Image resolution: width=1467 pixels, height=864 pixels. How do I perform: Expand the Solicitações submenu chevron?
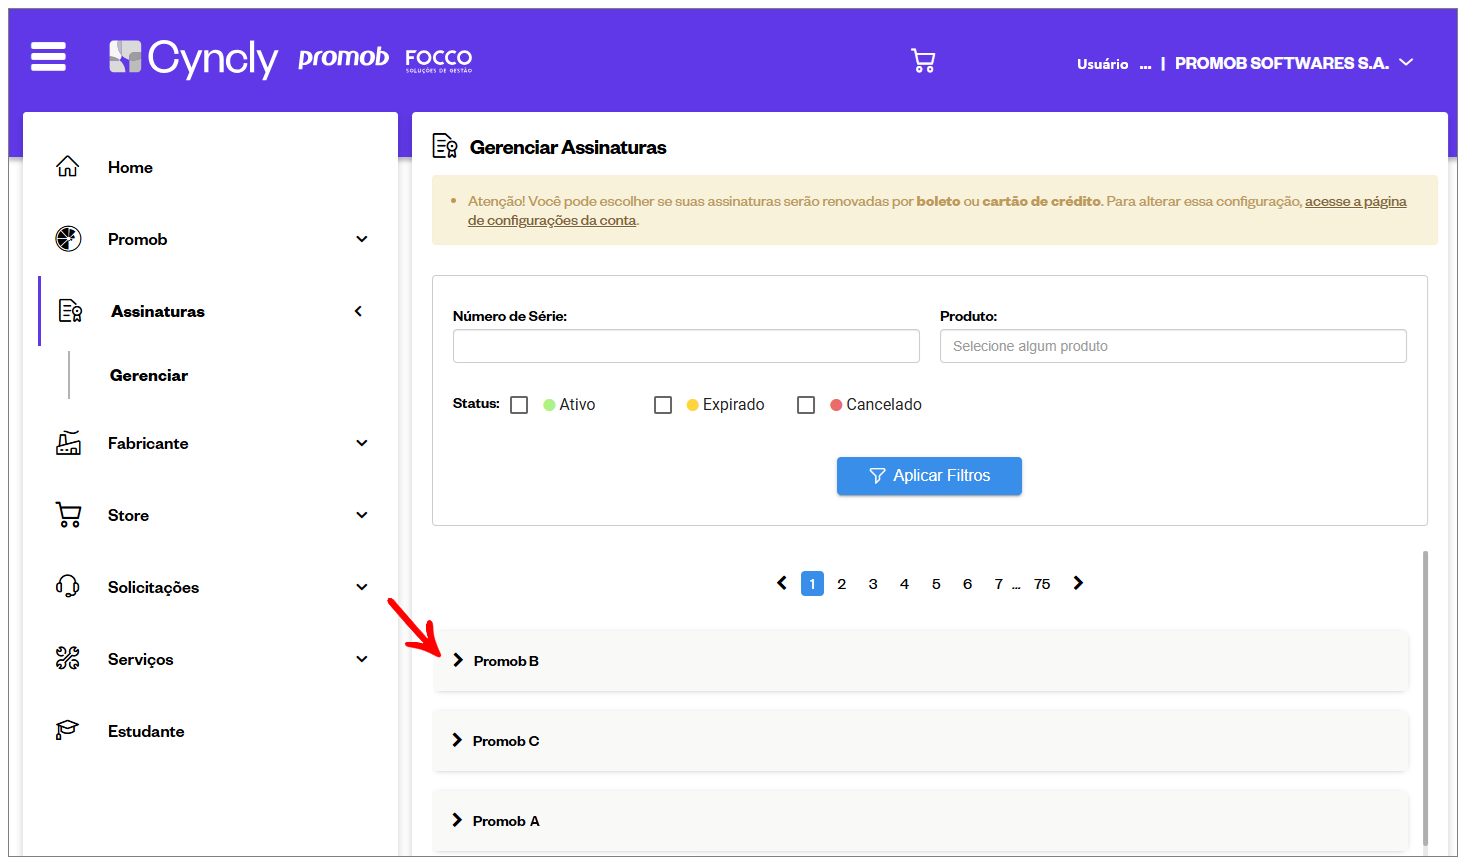tap(362, 587)
